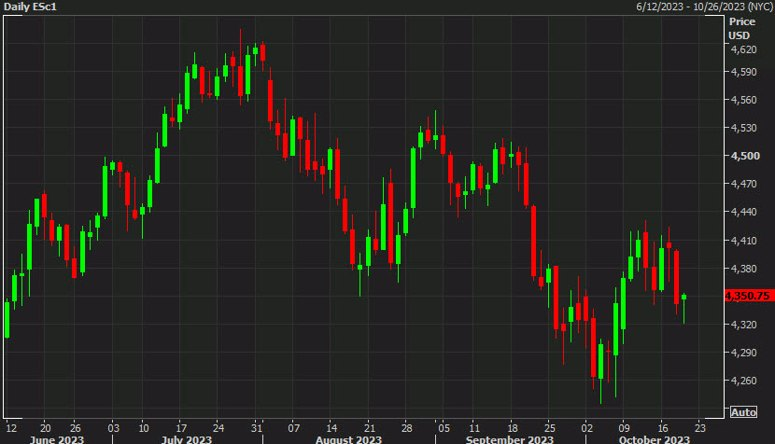Select the red 4,350.75 current price label
Screen dimensions: 775x444
pyautogui.click(x=749, y=296)
